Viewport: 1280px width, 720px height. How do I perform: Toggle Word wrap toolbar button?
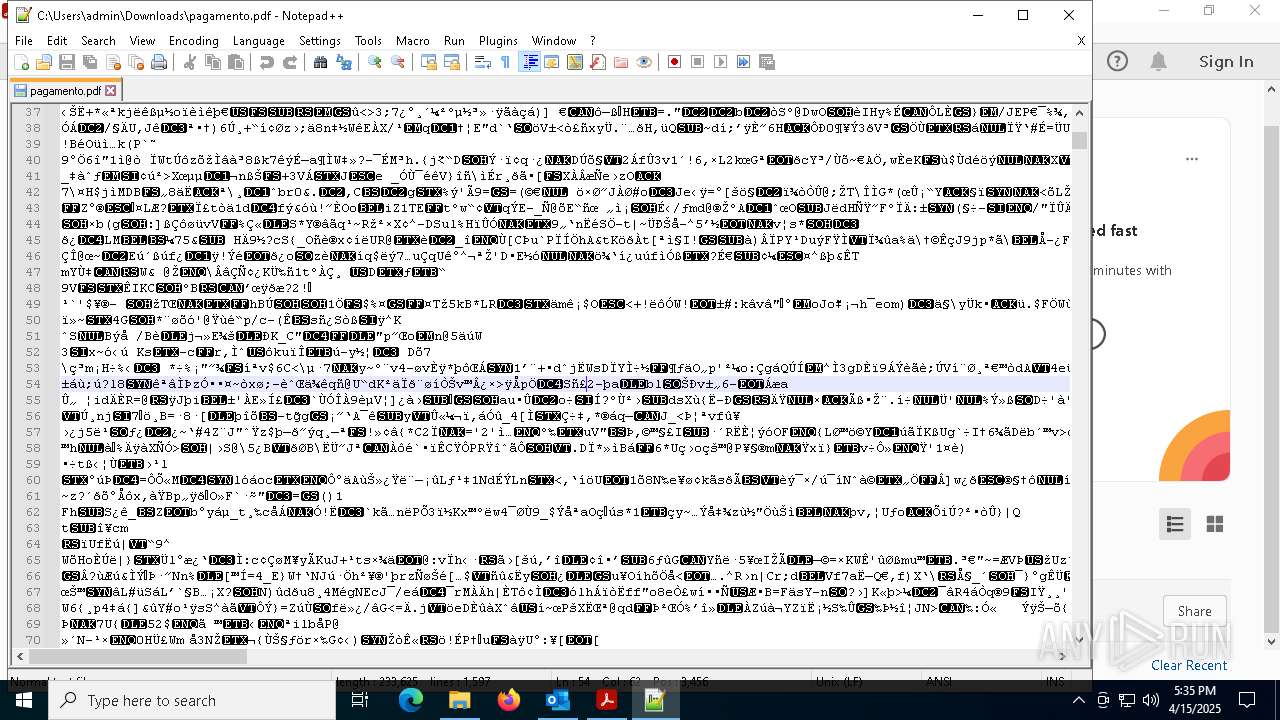coord(483,62)
